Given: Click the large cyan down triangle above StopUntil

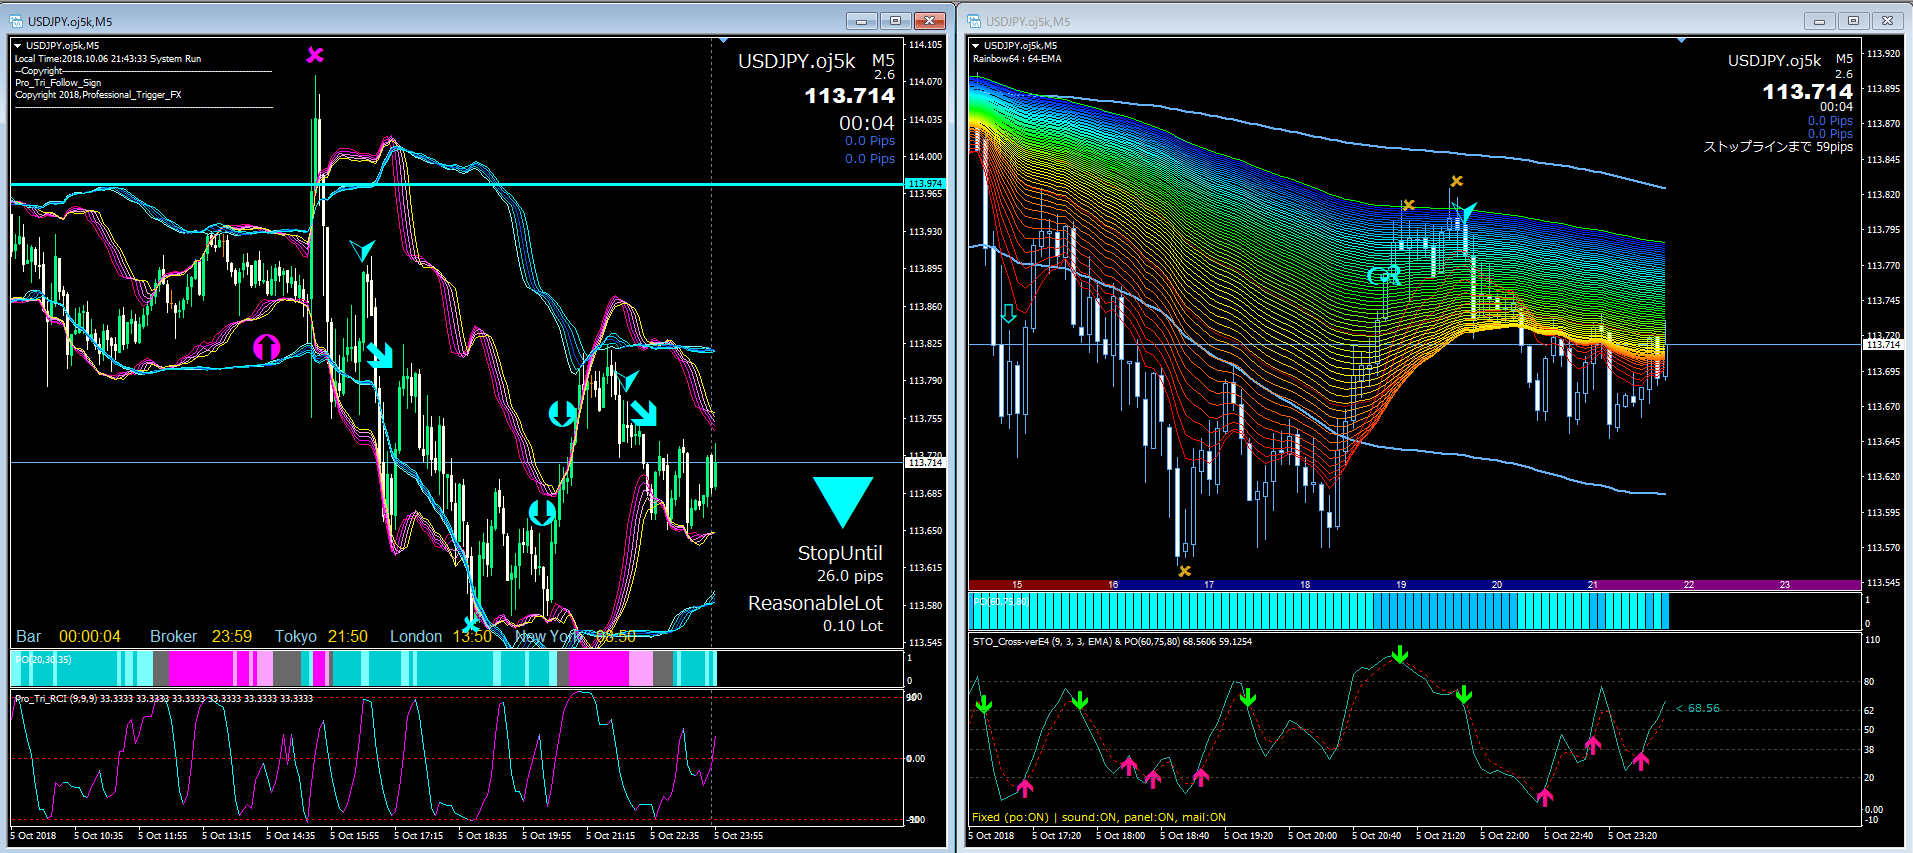Looking at the screenshot, I should point(842,500).
